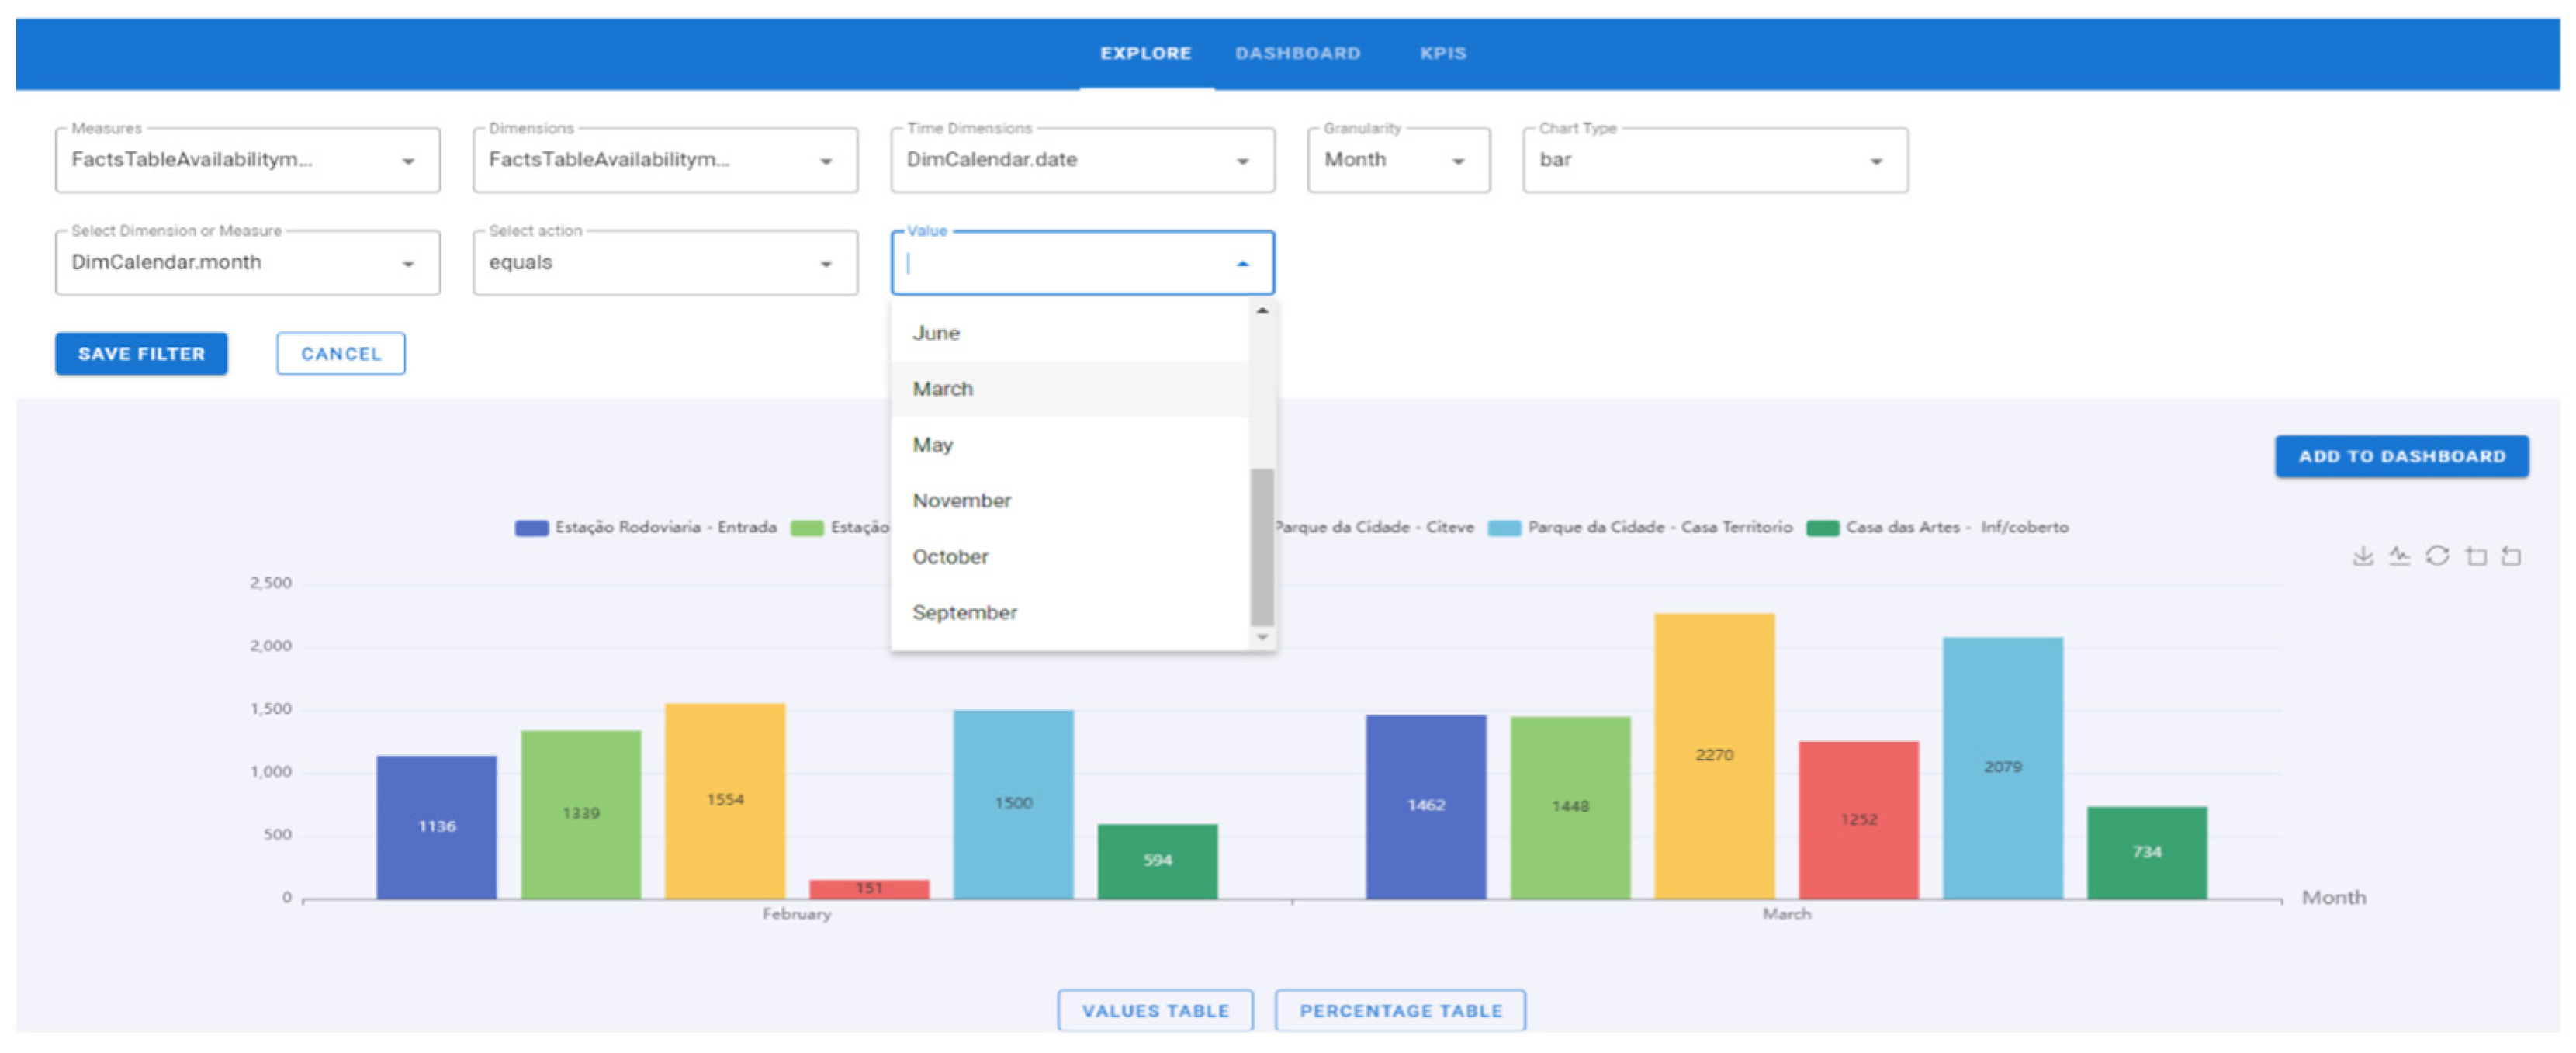Switch to the Dashboard tab
Image resolution: width=2576 pixels, height=1053 pixels.
pyautogui.click(x=1297, y=53)
